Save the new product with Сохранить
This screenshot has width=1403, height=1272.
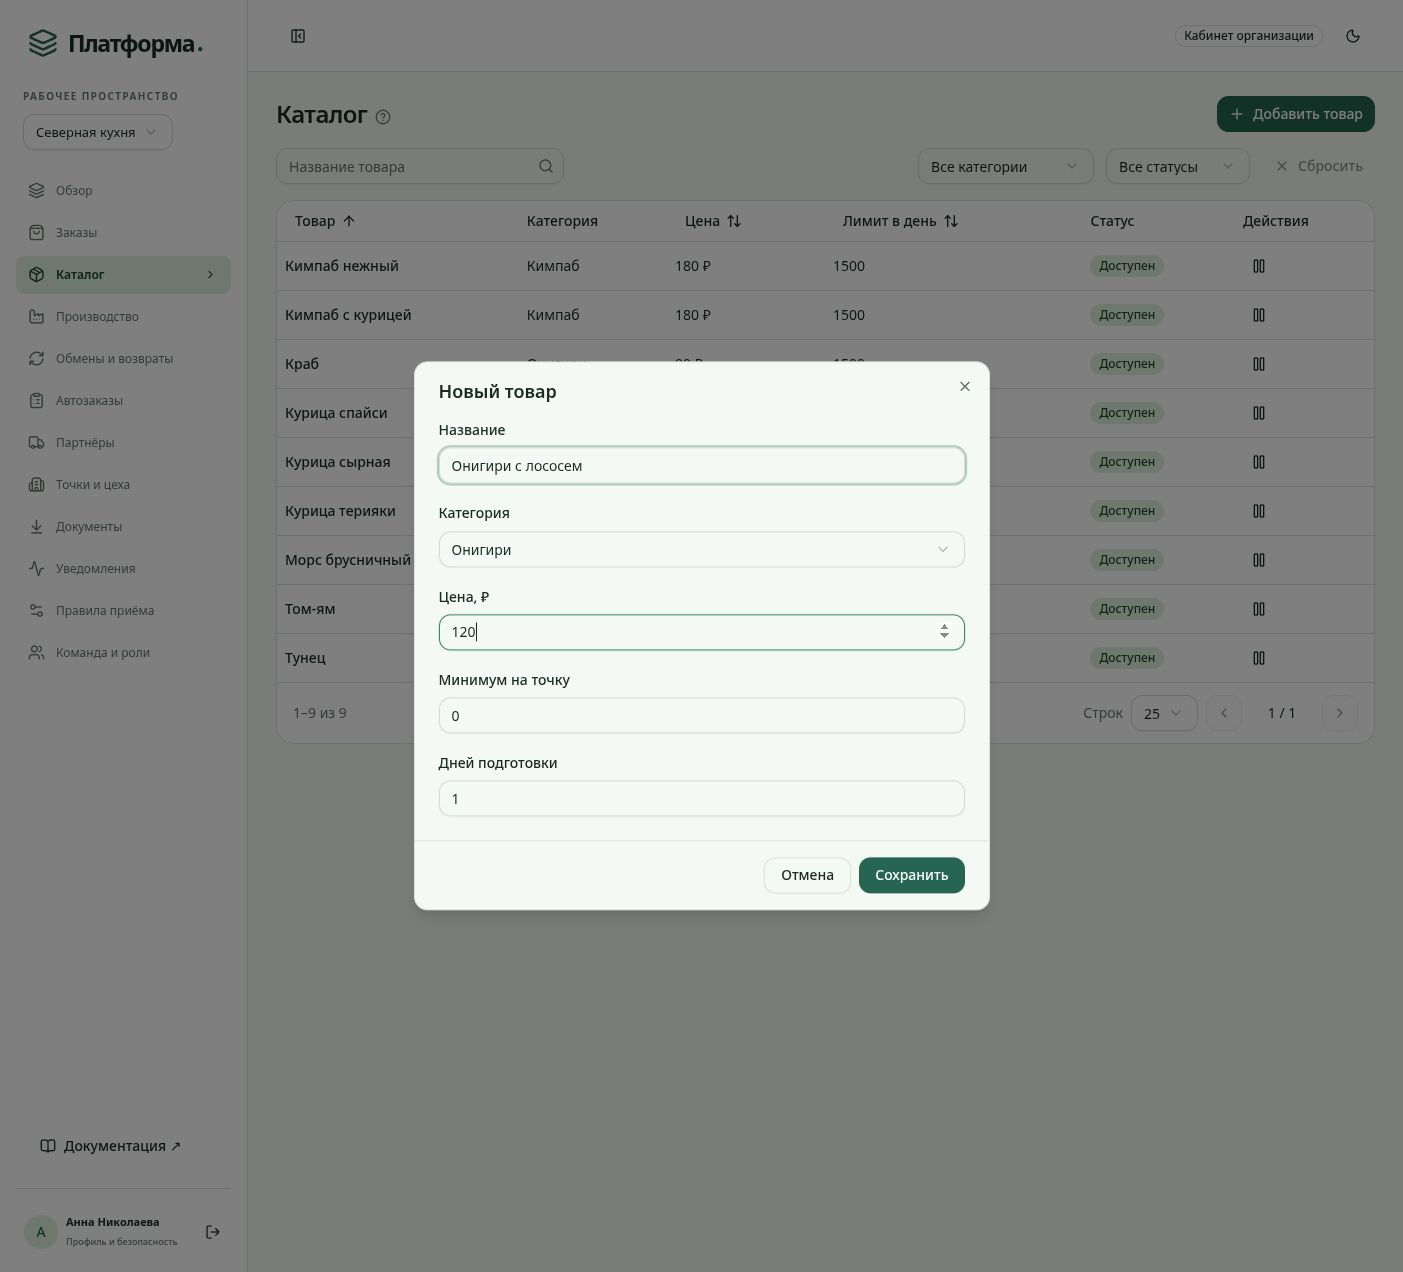click(912, 875)
